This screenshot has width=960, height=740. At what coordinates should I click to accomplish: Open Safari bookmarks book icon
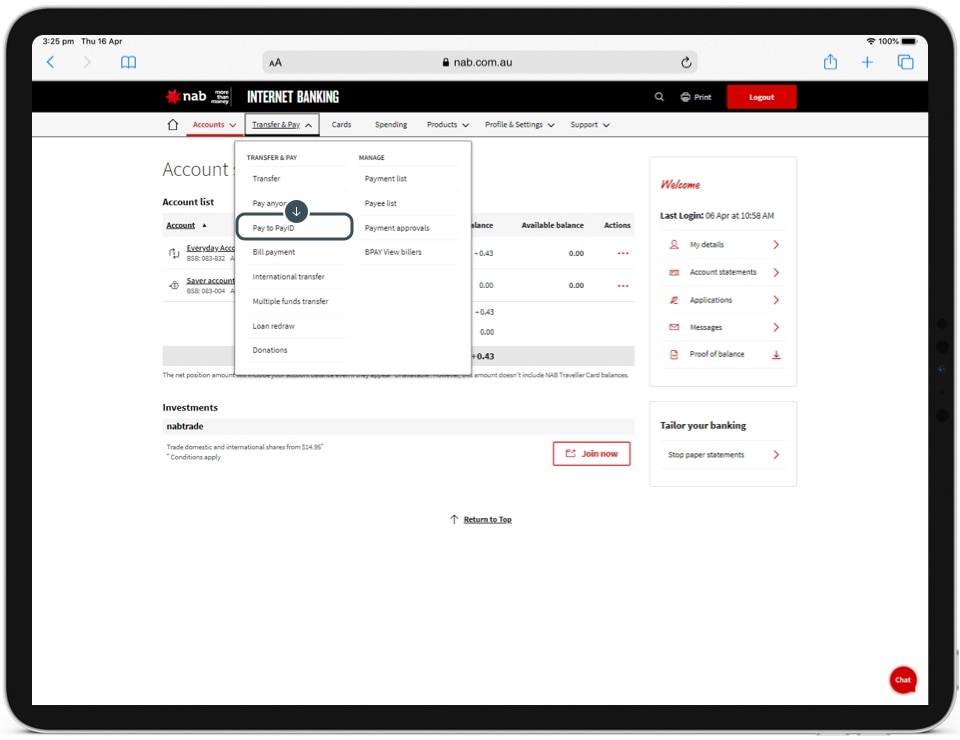128,62
